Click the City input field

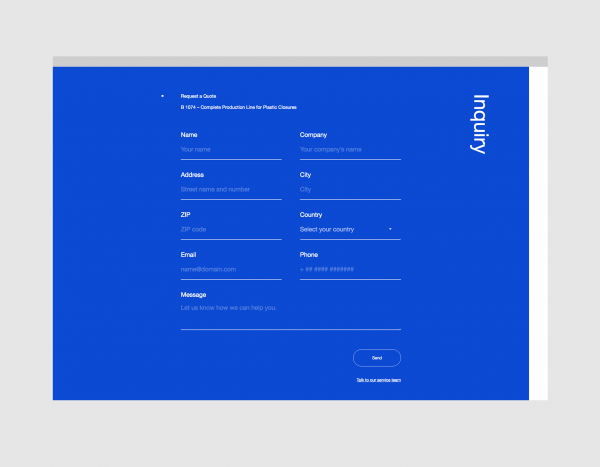point(350,190)
